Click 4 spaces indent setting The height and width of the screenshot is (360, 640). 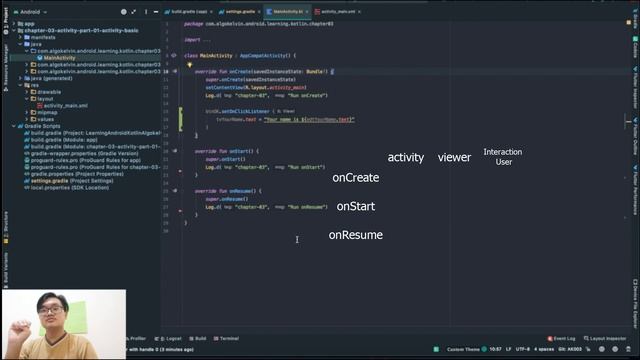pos(544,349)
